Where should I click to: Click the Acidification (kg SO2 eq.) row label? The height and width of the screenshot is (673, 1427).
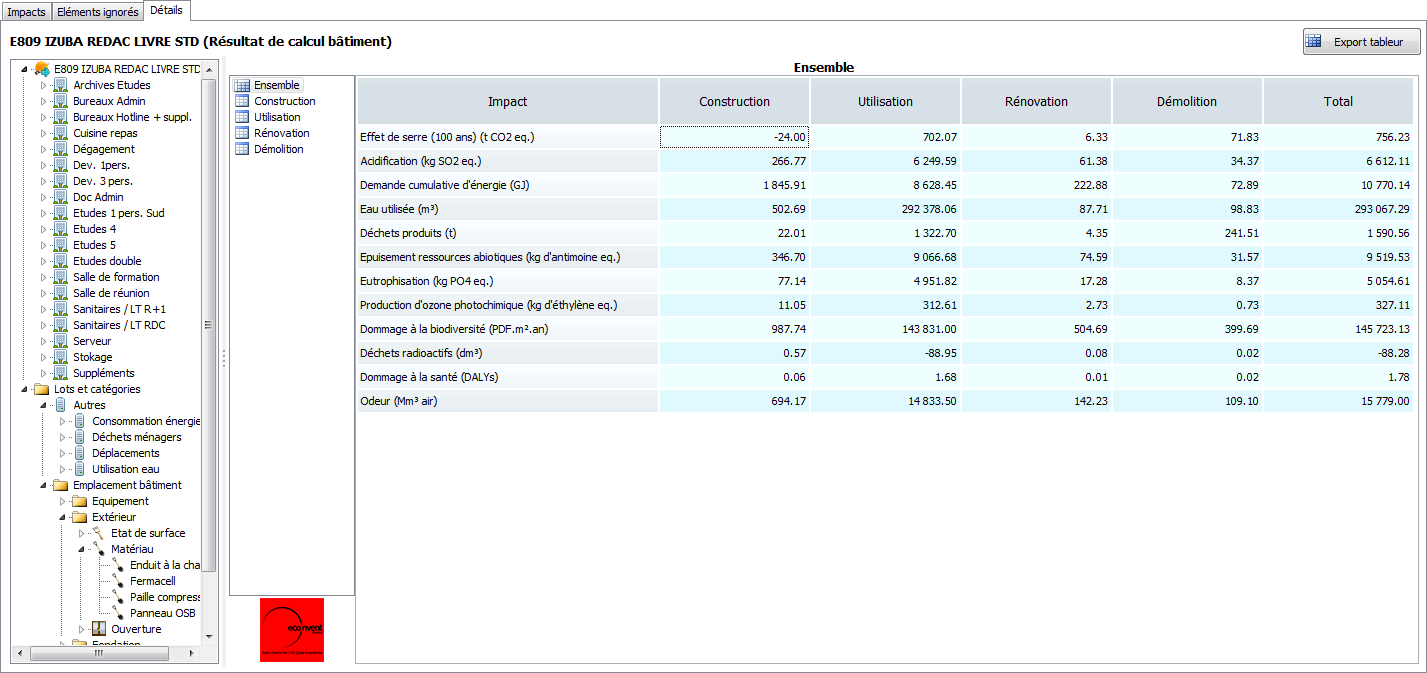508,161
